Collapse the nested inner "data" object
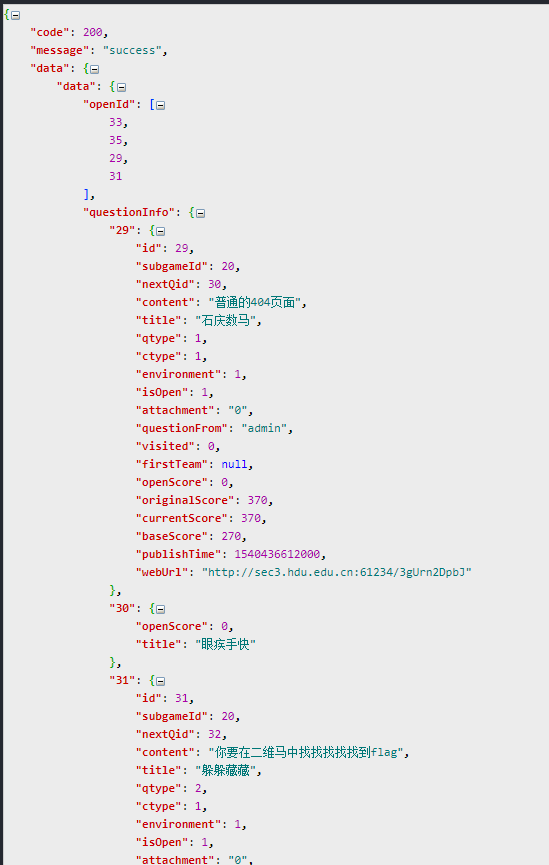The height and width of the screenshot is (865, 549). coord(121,87)
